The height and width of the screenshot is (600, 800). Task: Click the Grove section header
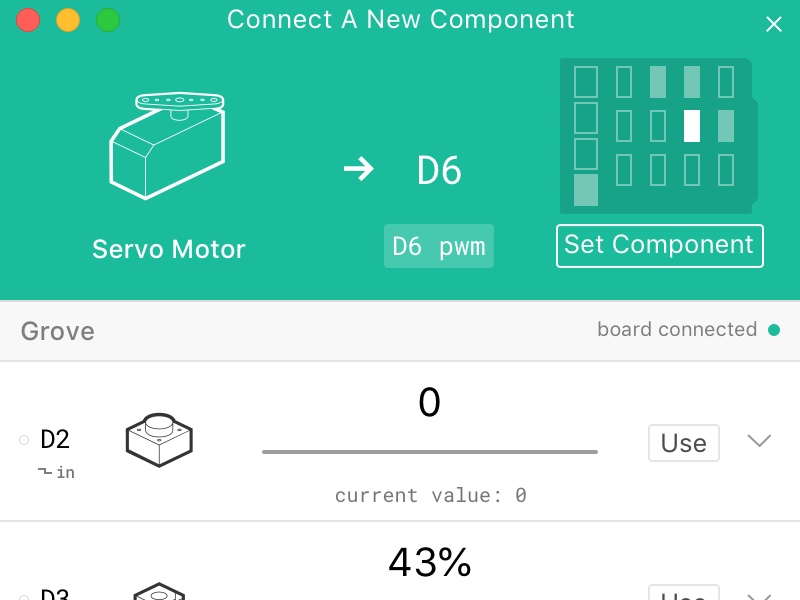pyautogui.click(x=58, y=331)
